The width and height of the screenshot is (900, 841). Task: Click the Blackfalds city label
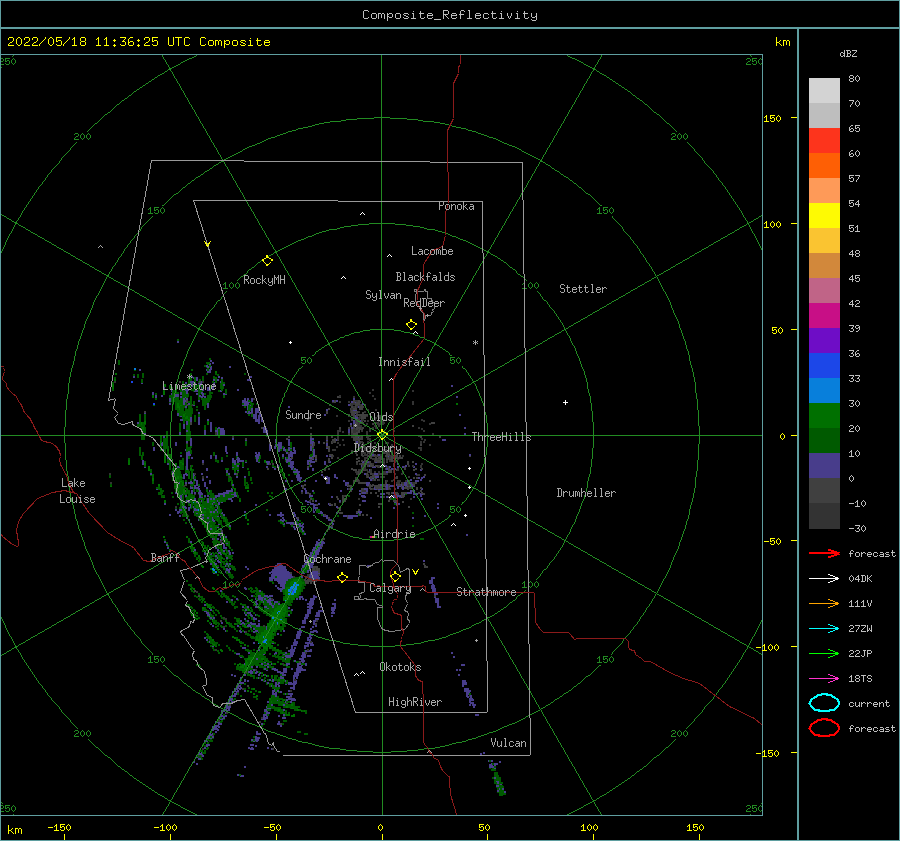(x=425, y=277)
